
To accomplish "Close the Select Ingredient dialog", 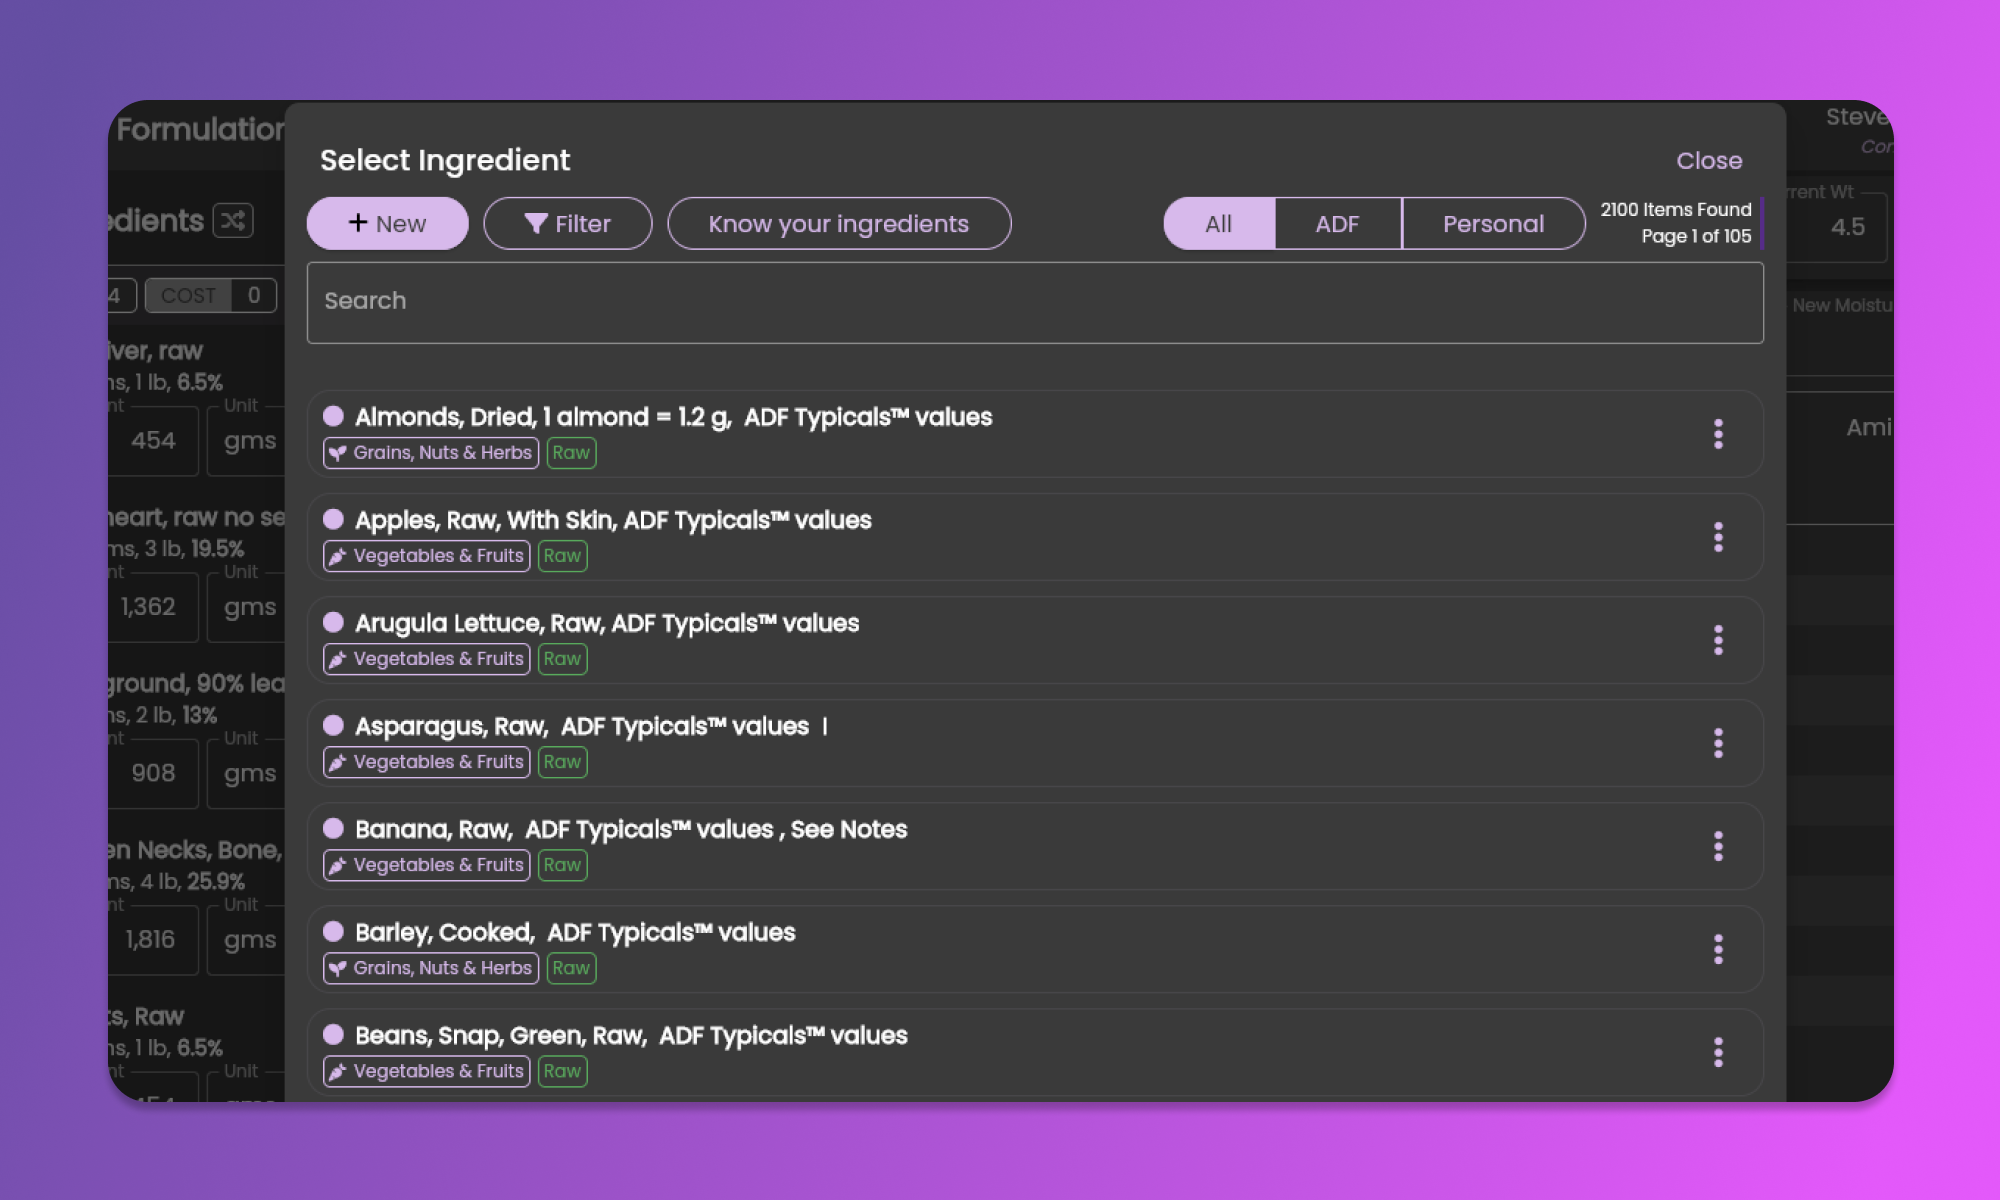I will pos(1708,161).
